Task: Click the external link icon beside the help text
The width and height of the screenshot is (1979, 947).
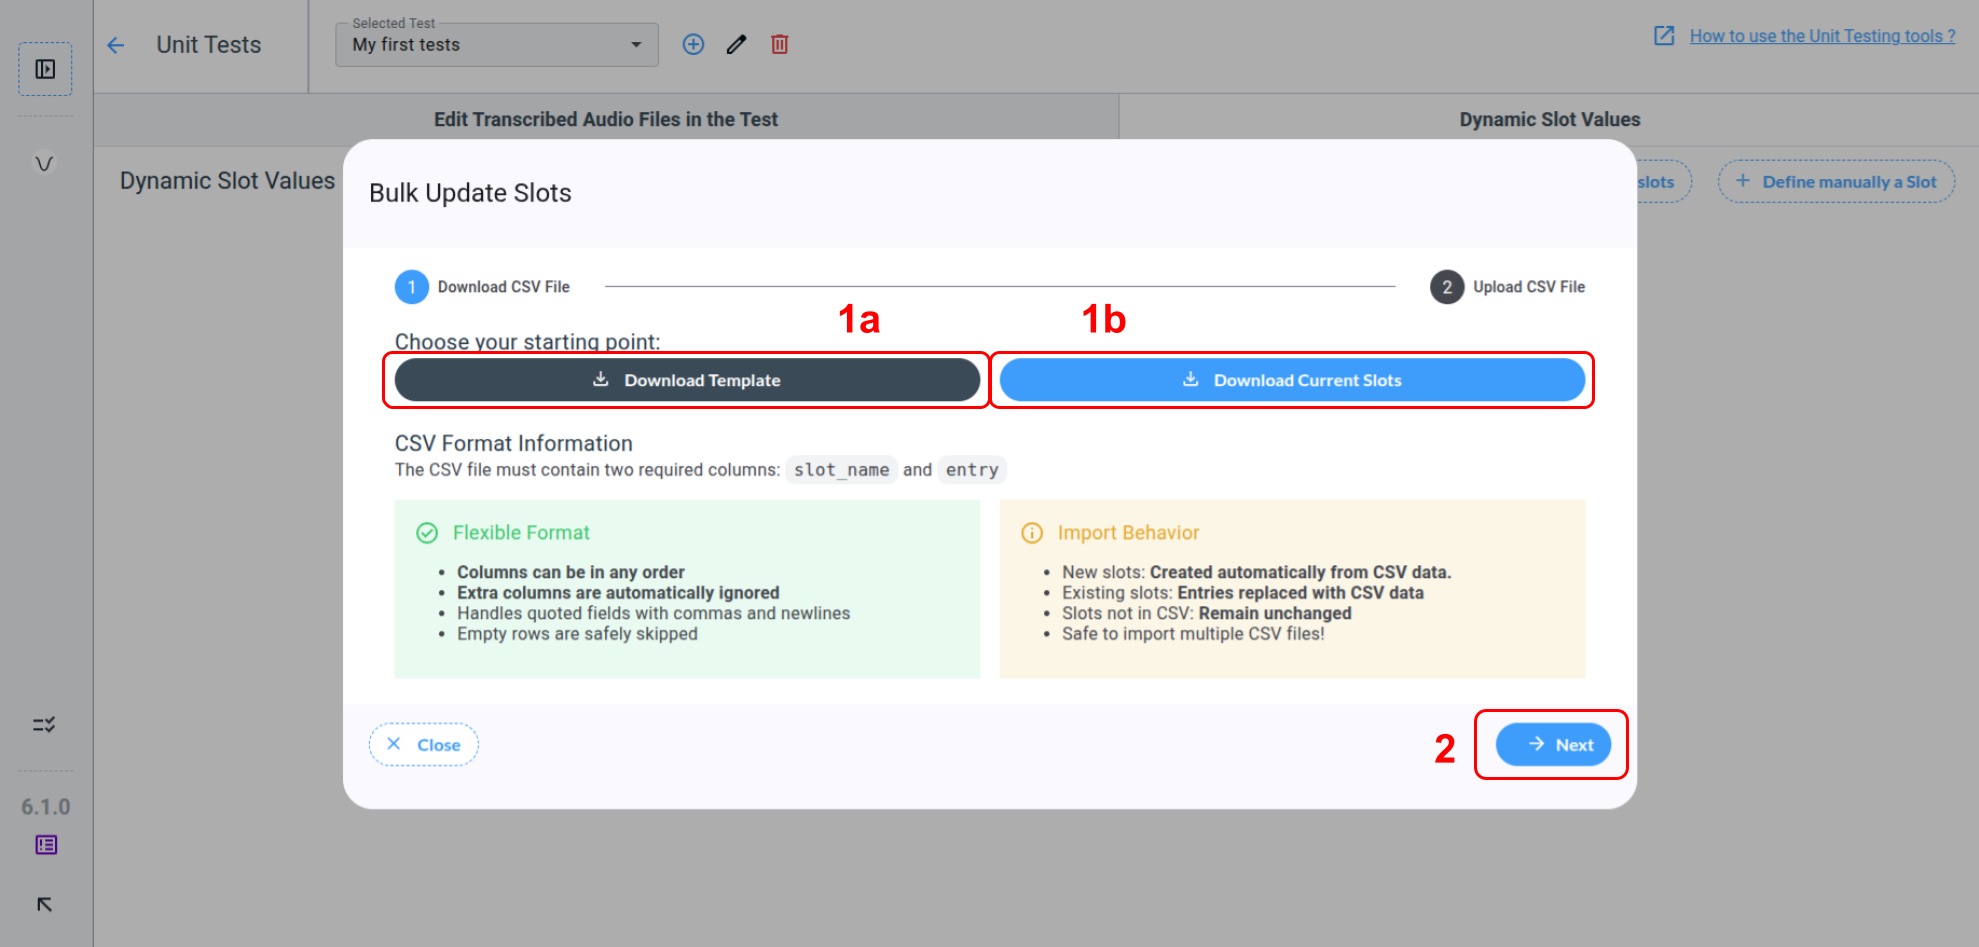Action: tap(1664, 35)
